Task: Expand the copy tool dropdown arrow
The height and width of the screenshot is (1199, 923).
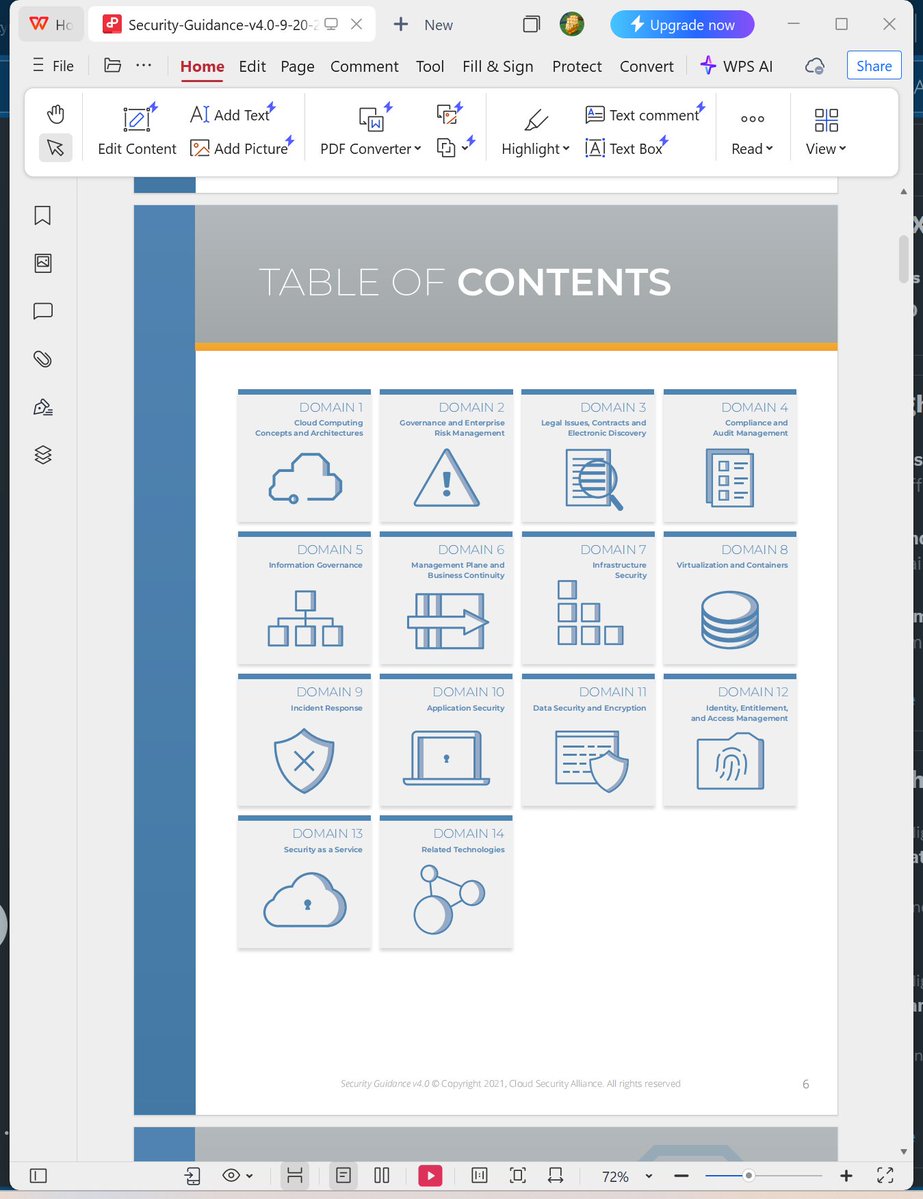Action: coord(465,148)
